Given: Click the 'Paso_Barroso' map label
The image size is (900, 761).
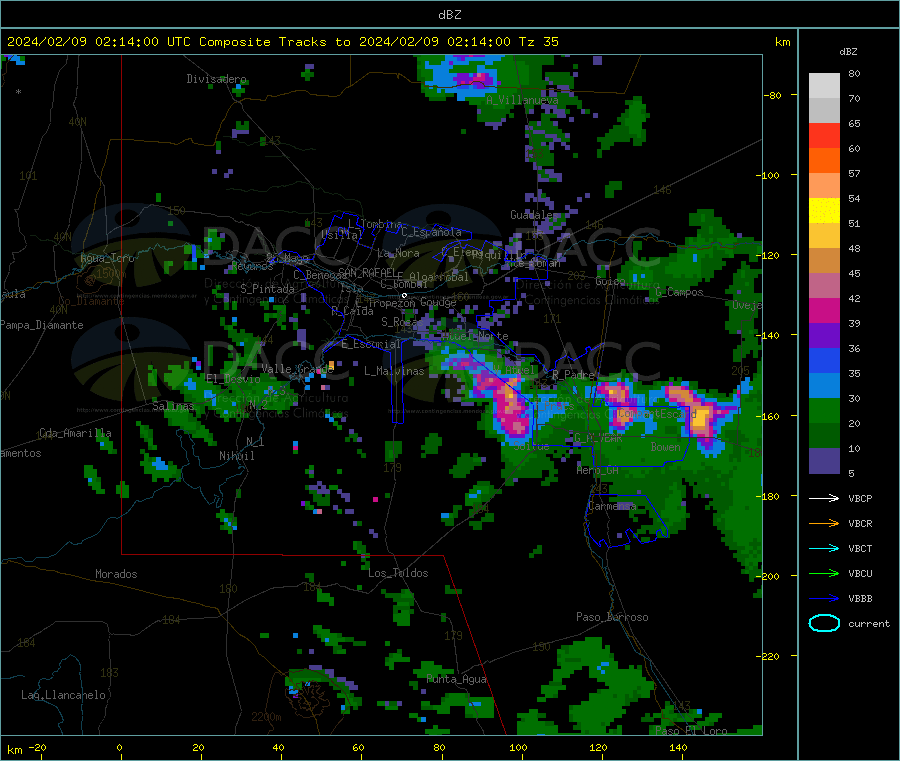Looking at the screenshot, I should (x=612, y=617).
